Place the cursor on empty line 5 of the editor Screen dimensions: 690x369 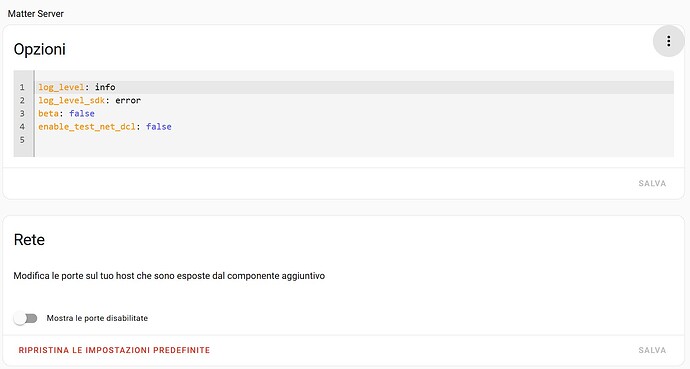[x=354, y=140]
